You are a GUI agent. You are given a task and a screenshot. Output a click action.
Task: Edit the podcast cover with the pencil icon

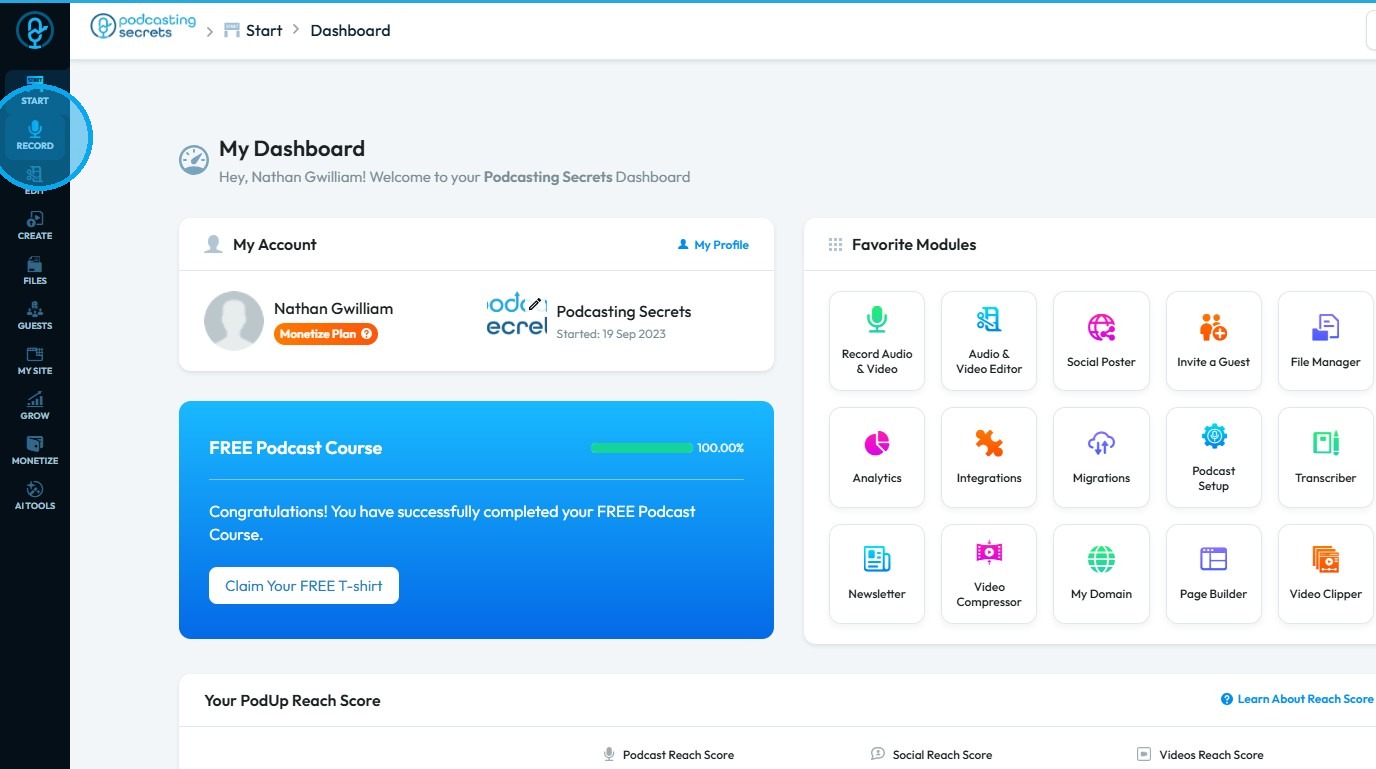(535, 303)
